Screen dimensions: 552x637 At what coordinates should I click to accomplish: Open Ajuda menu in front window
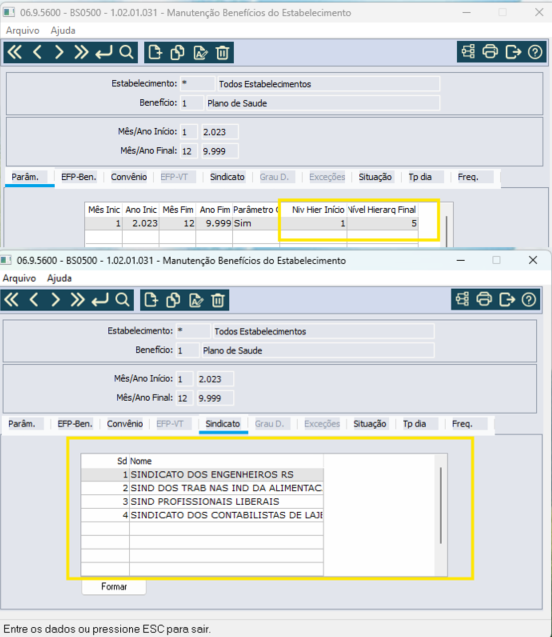coord(59,278)
